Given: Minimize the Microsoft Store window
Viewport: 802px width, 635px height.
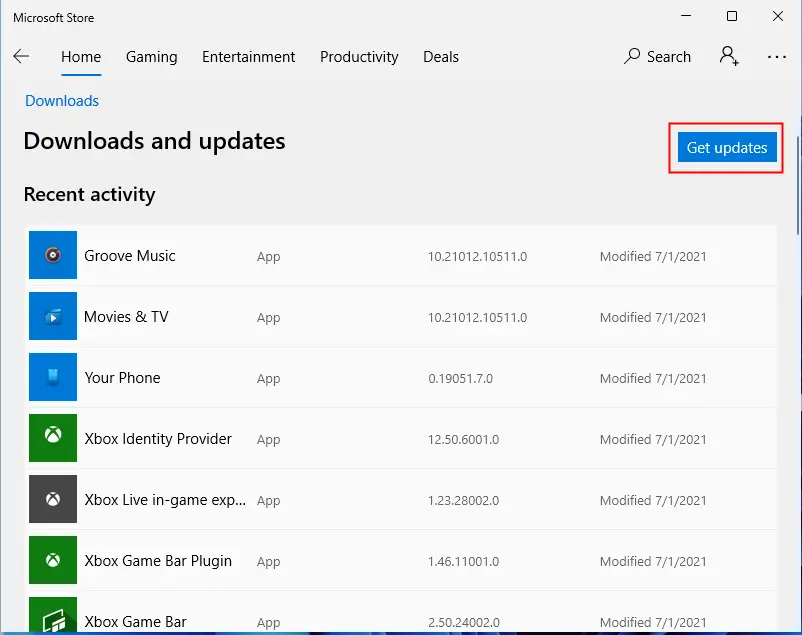Looking at the screenshot, I should click(x=686, y=16).
